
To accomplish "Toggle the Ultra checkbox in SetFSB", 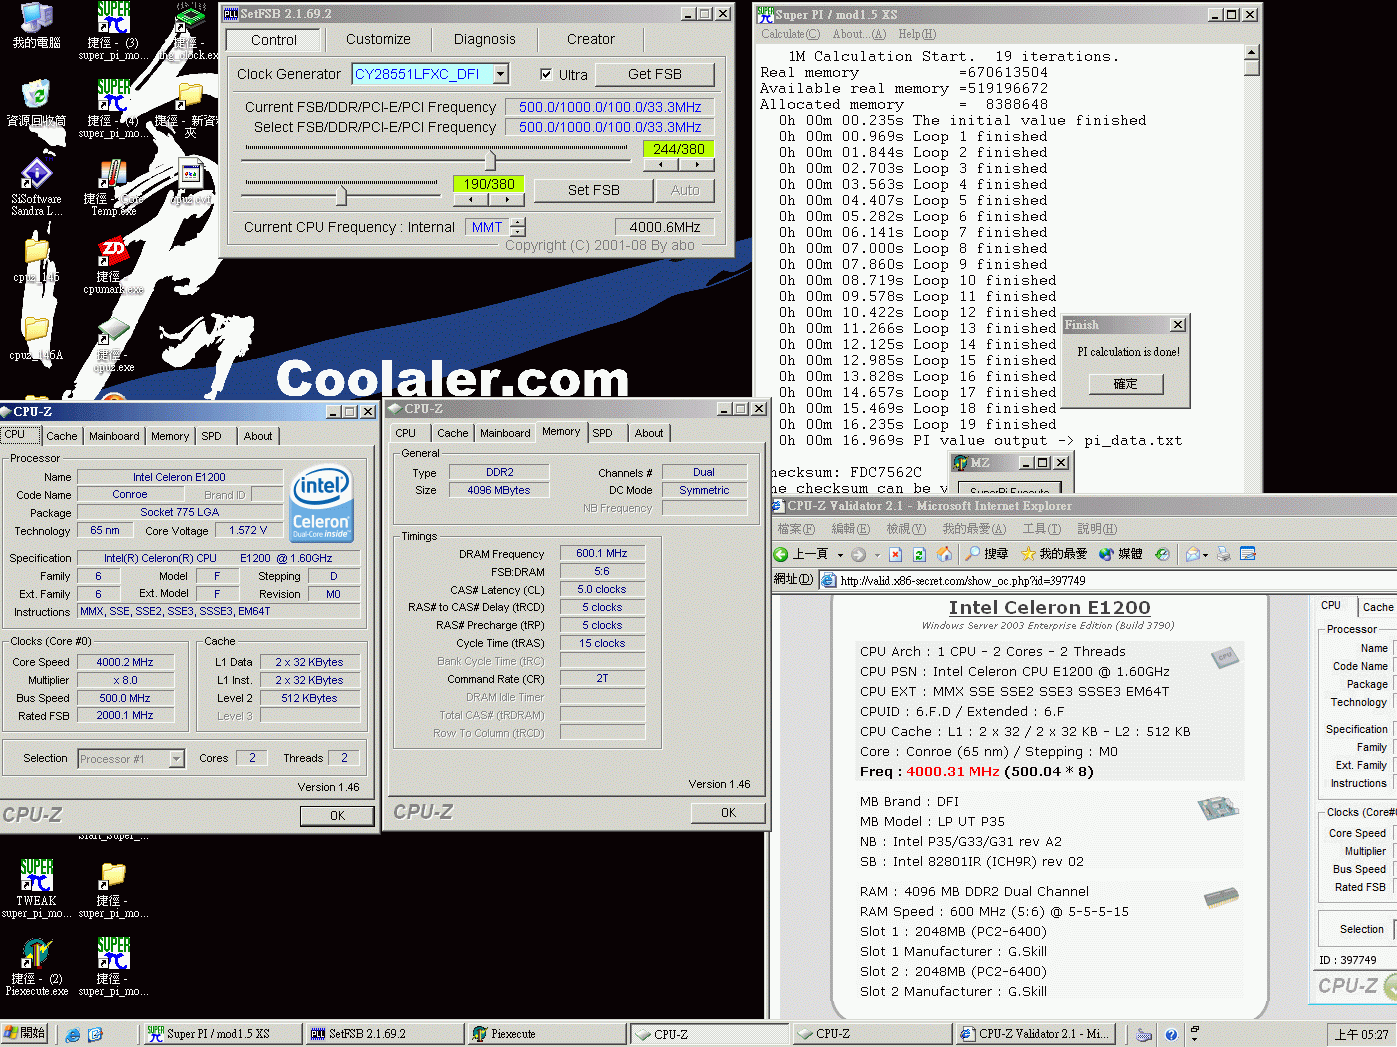I will (546, 74).
